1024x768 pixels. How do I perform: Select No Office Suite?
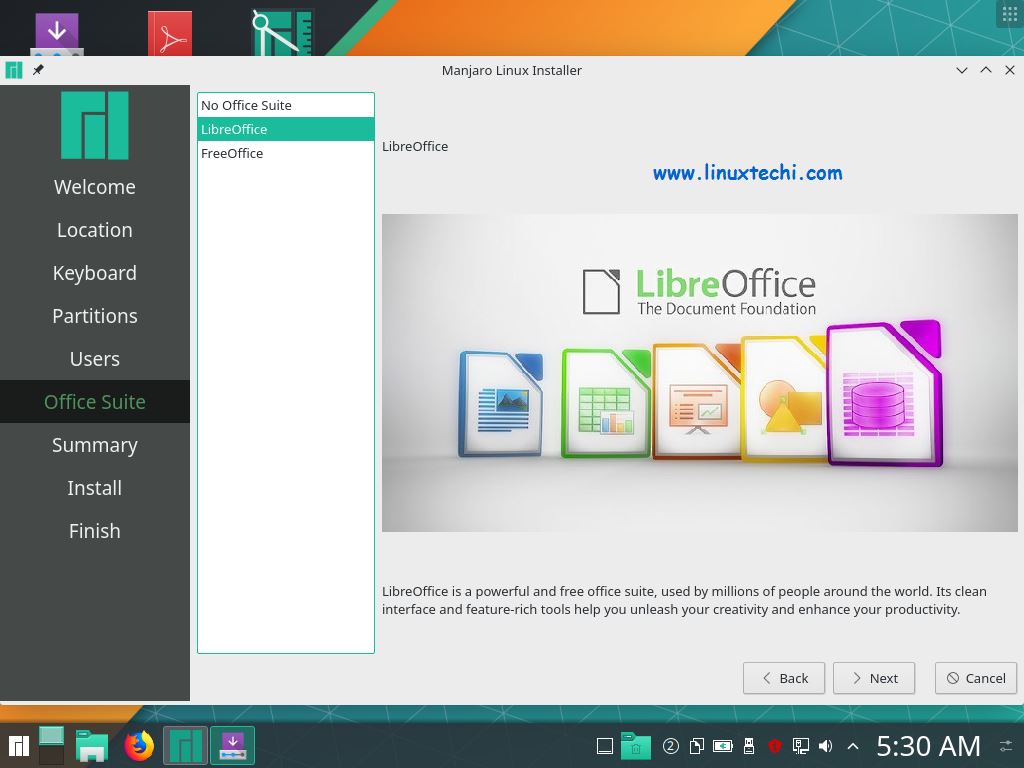246,105
